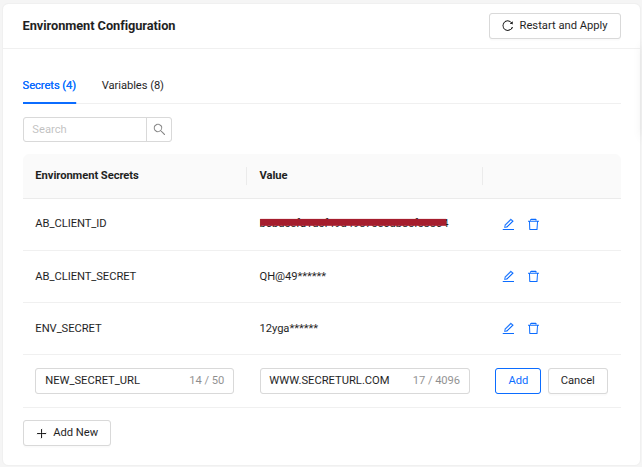Confirm new secret with Add button
This screenshot has height=467, width=642.
click(x=518, y=381)
